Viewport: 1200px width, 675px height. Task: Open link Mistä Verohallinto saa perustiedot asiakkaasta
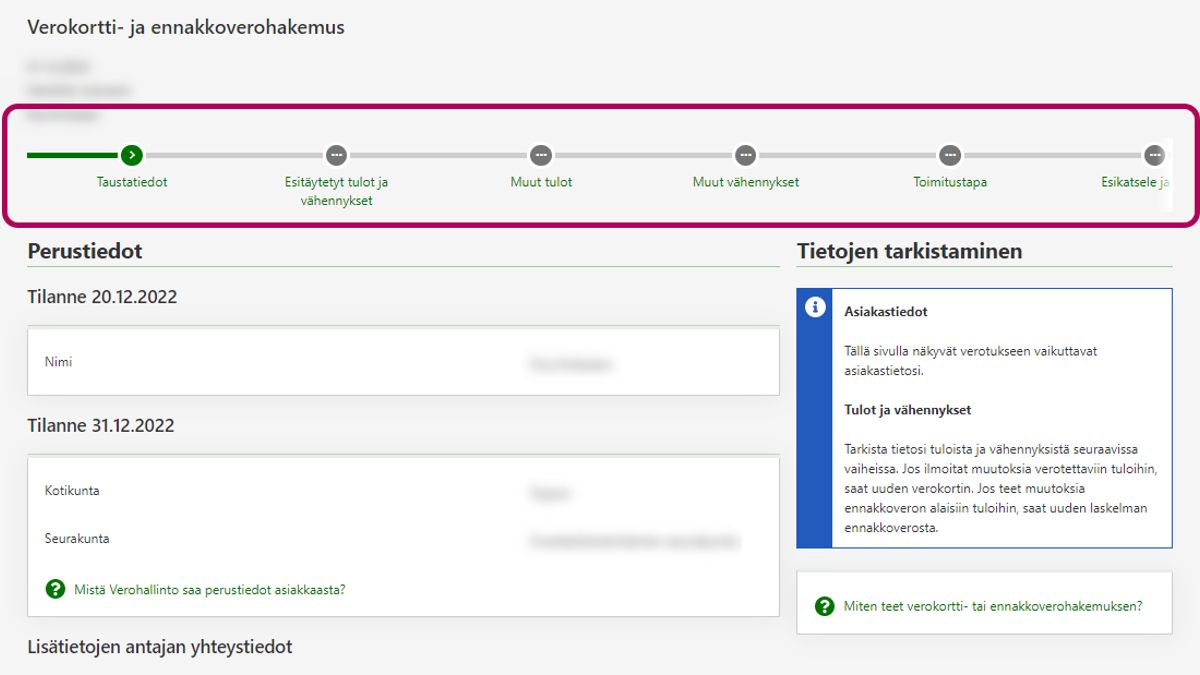point(210,590)
